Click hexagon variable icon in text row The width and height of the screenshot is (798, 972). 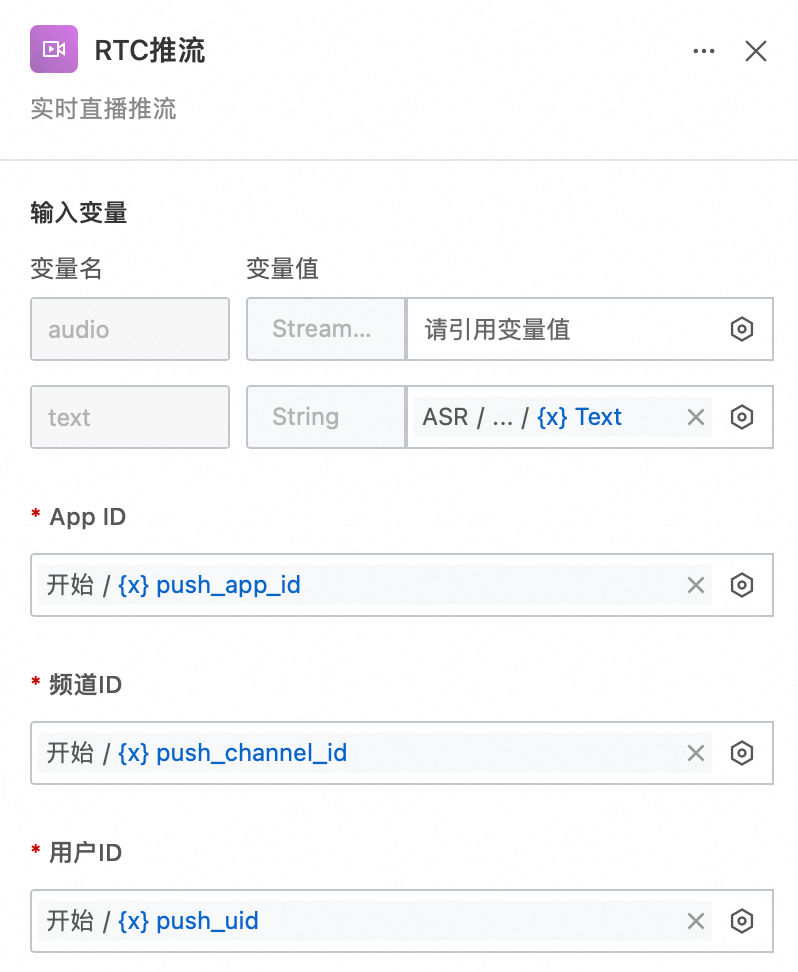click(741, 417)
